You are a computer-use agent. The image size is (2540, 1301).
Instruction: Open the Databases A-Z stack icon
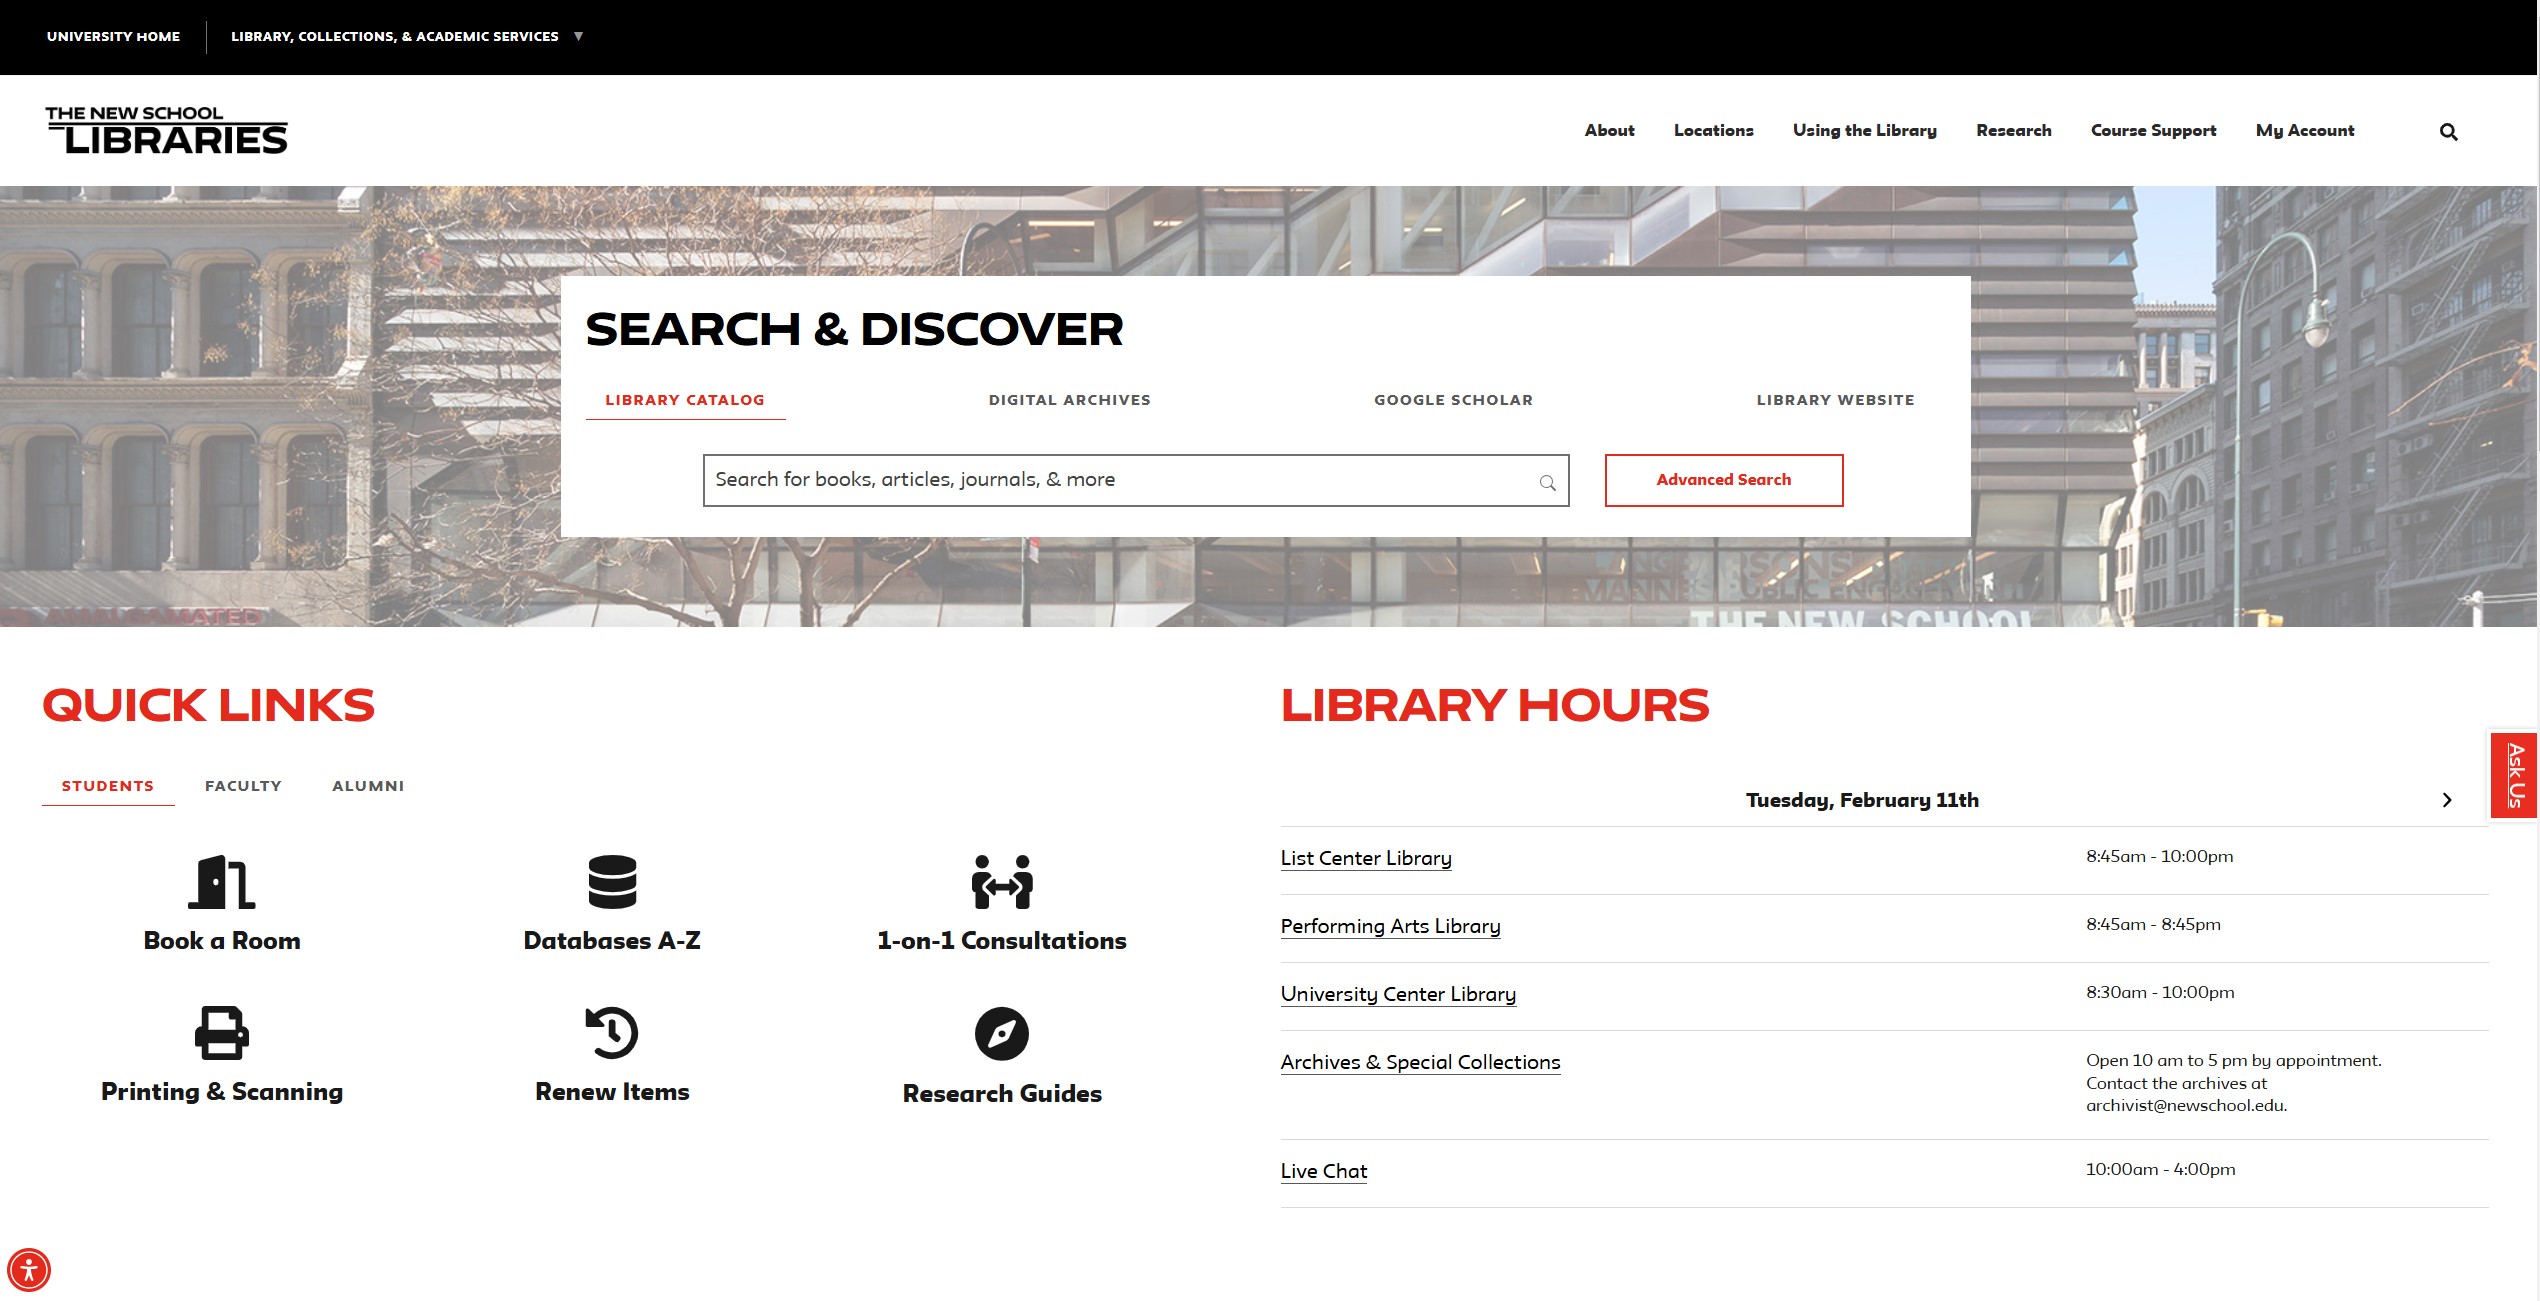tap(612, 882)
